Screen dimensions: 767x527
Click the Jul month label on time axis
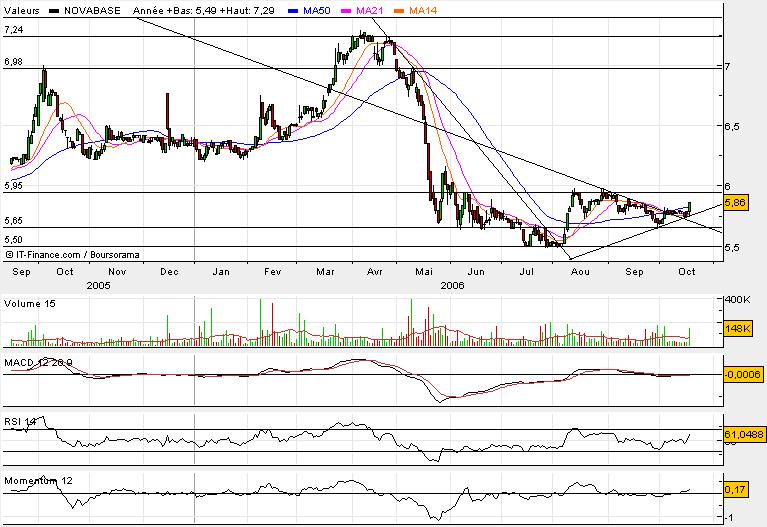[526, 272]
